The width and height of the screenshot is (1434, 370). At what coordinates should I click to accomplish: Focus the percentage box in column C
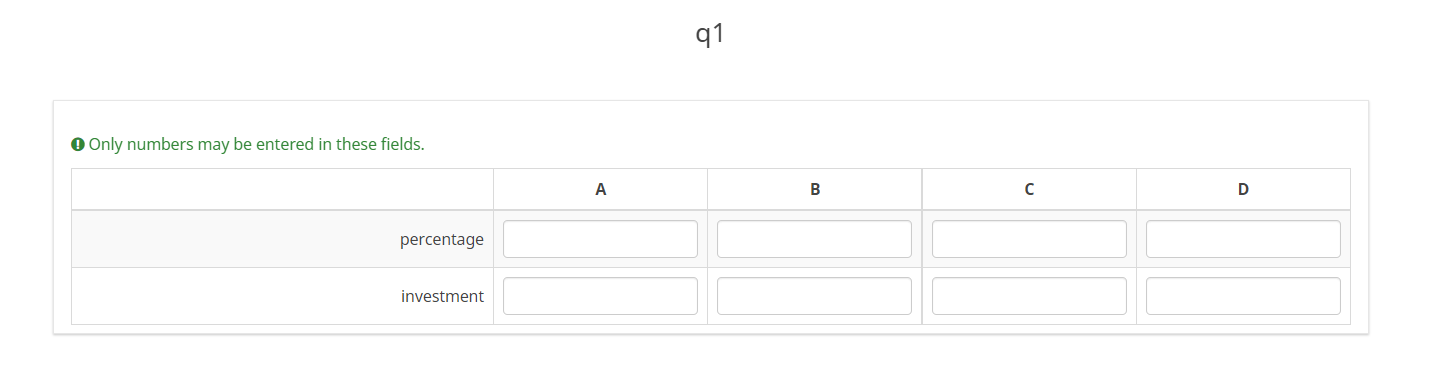tap(1029, 239)
